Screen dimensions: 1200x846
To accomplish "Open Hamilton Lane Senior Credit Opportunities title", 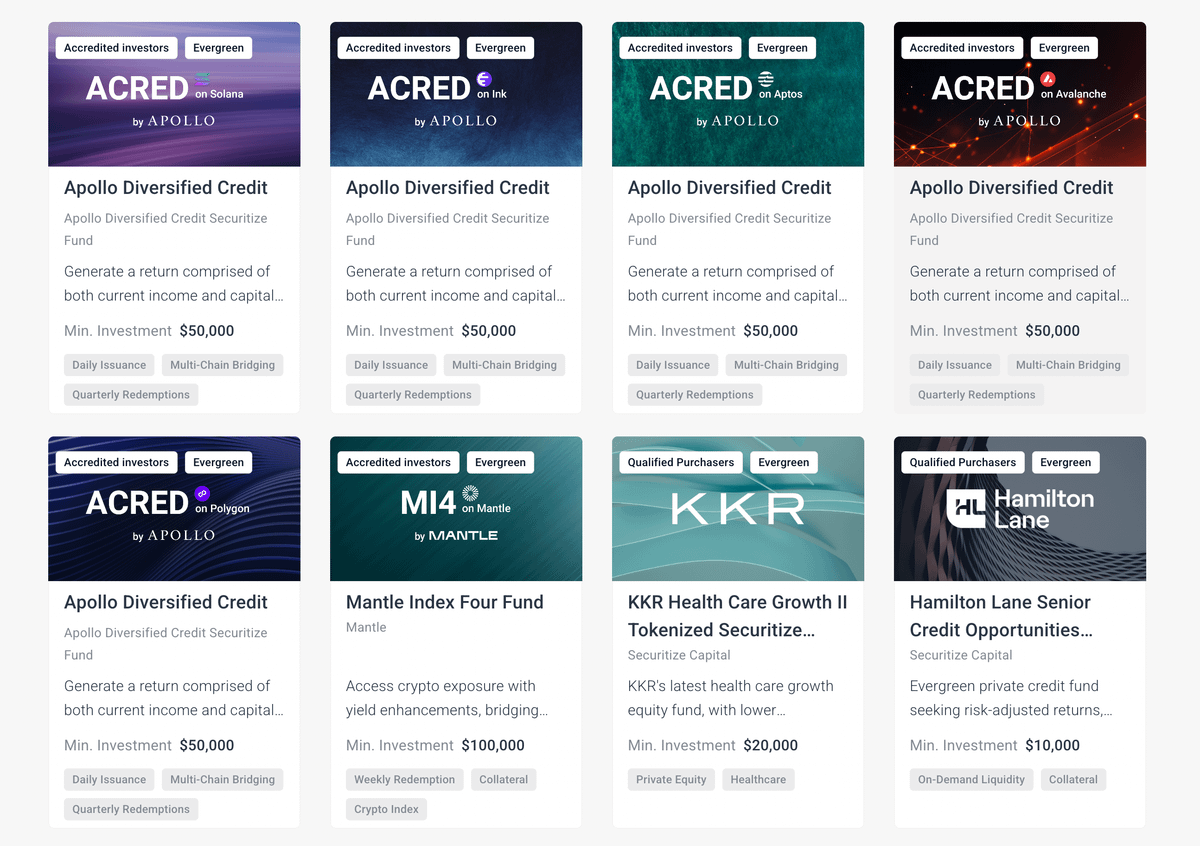I will point(1001,616).
